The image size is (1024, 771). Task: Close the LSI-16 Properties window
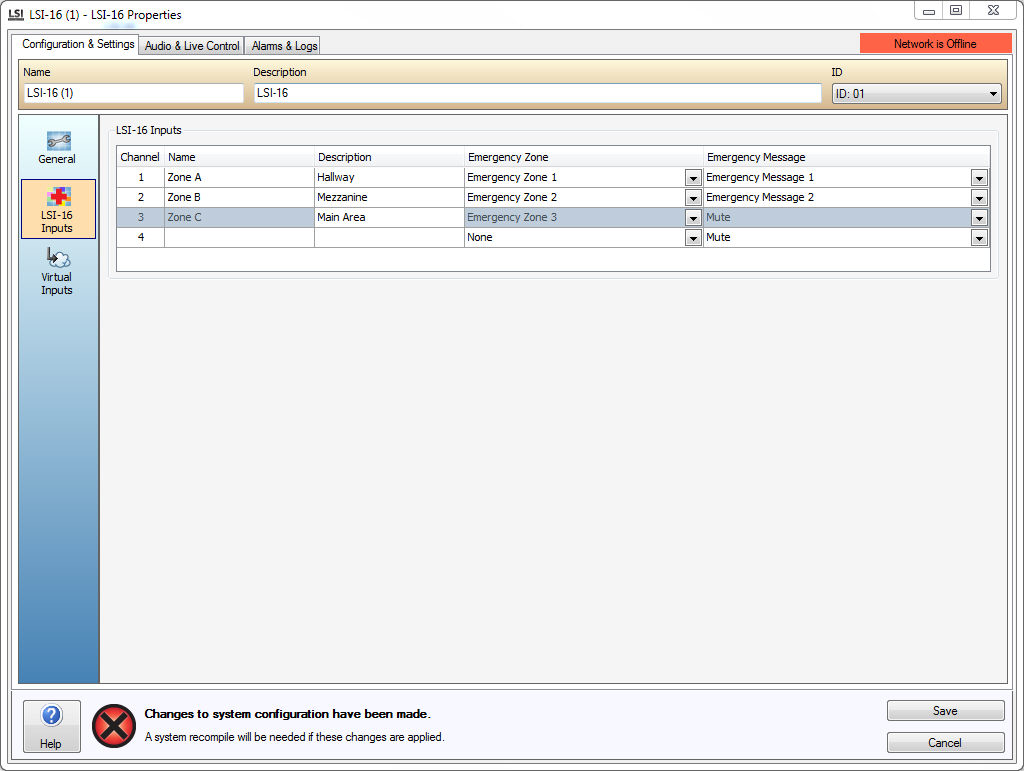[x=993, y=10]
